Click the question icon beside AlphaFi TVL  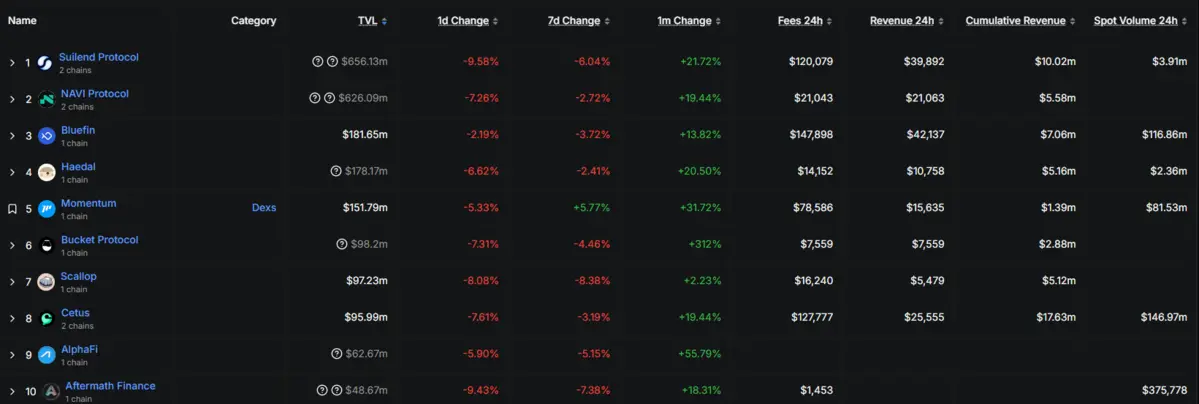pos(335,354)
